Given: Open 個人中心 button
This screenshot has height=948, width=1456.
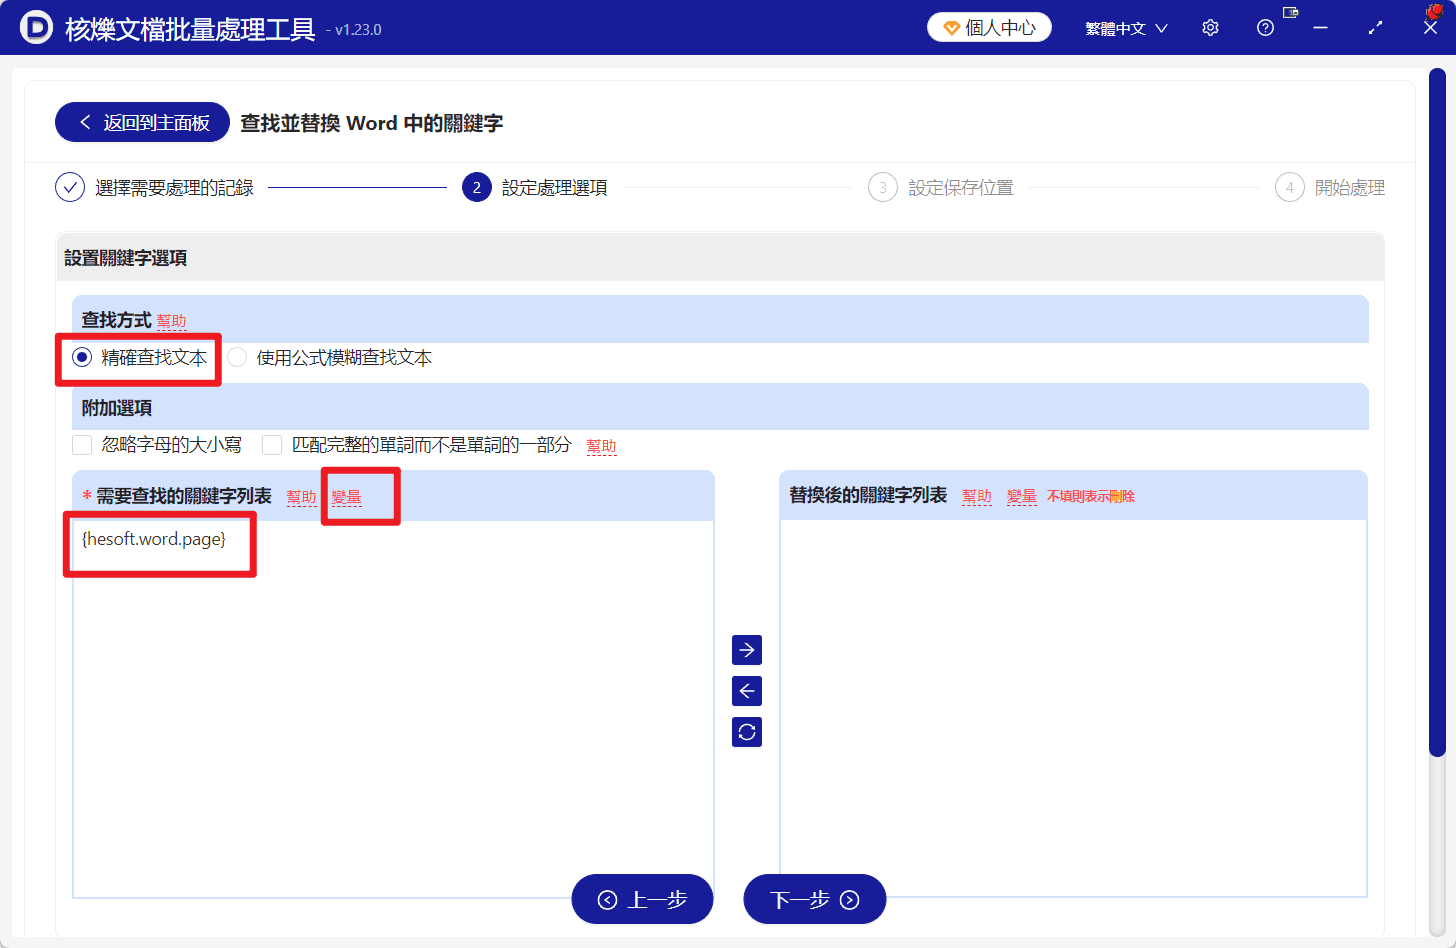Looking at the screenshot, I should coord(989,27).
